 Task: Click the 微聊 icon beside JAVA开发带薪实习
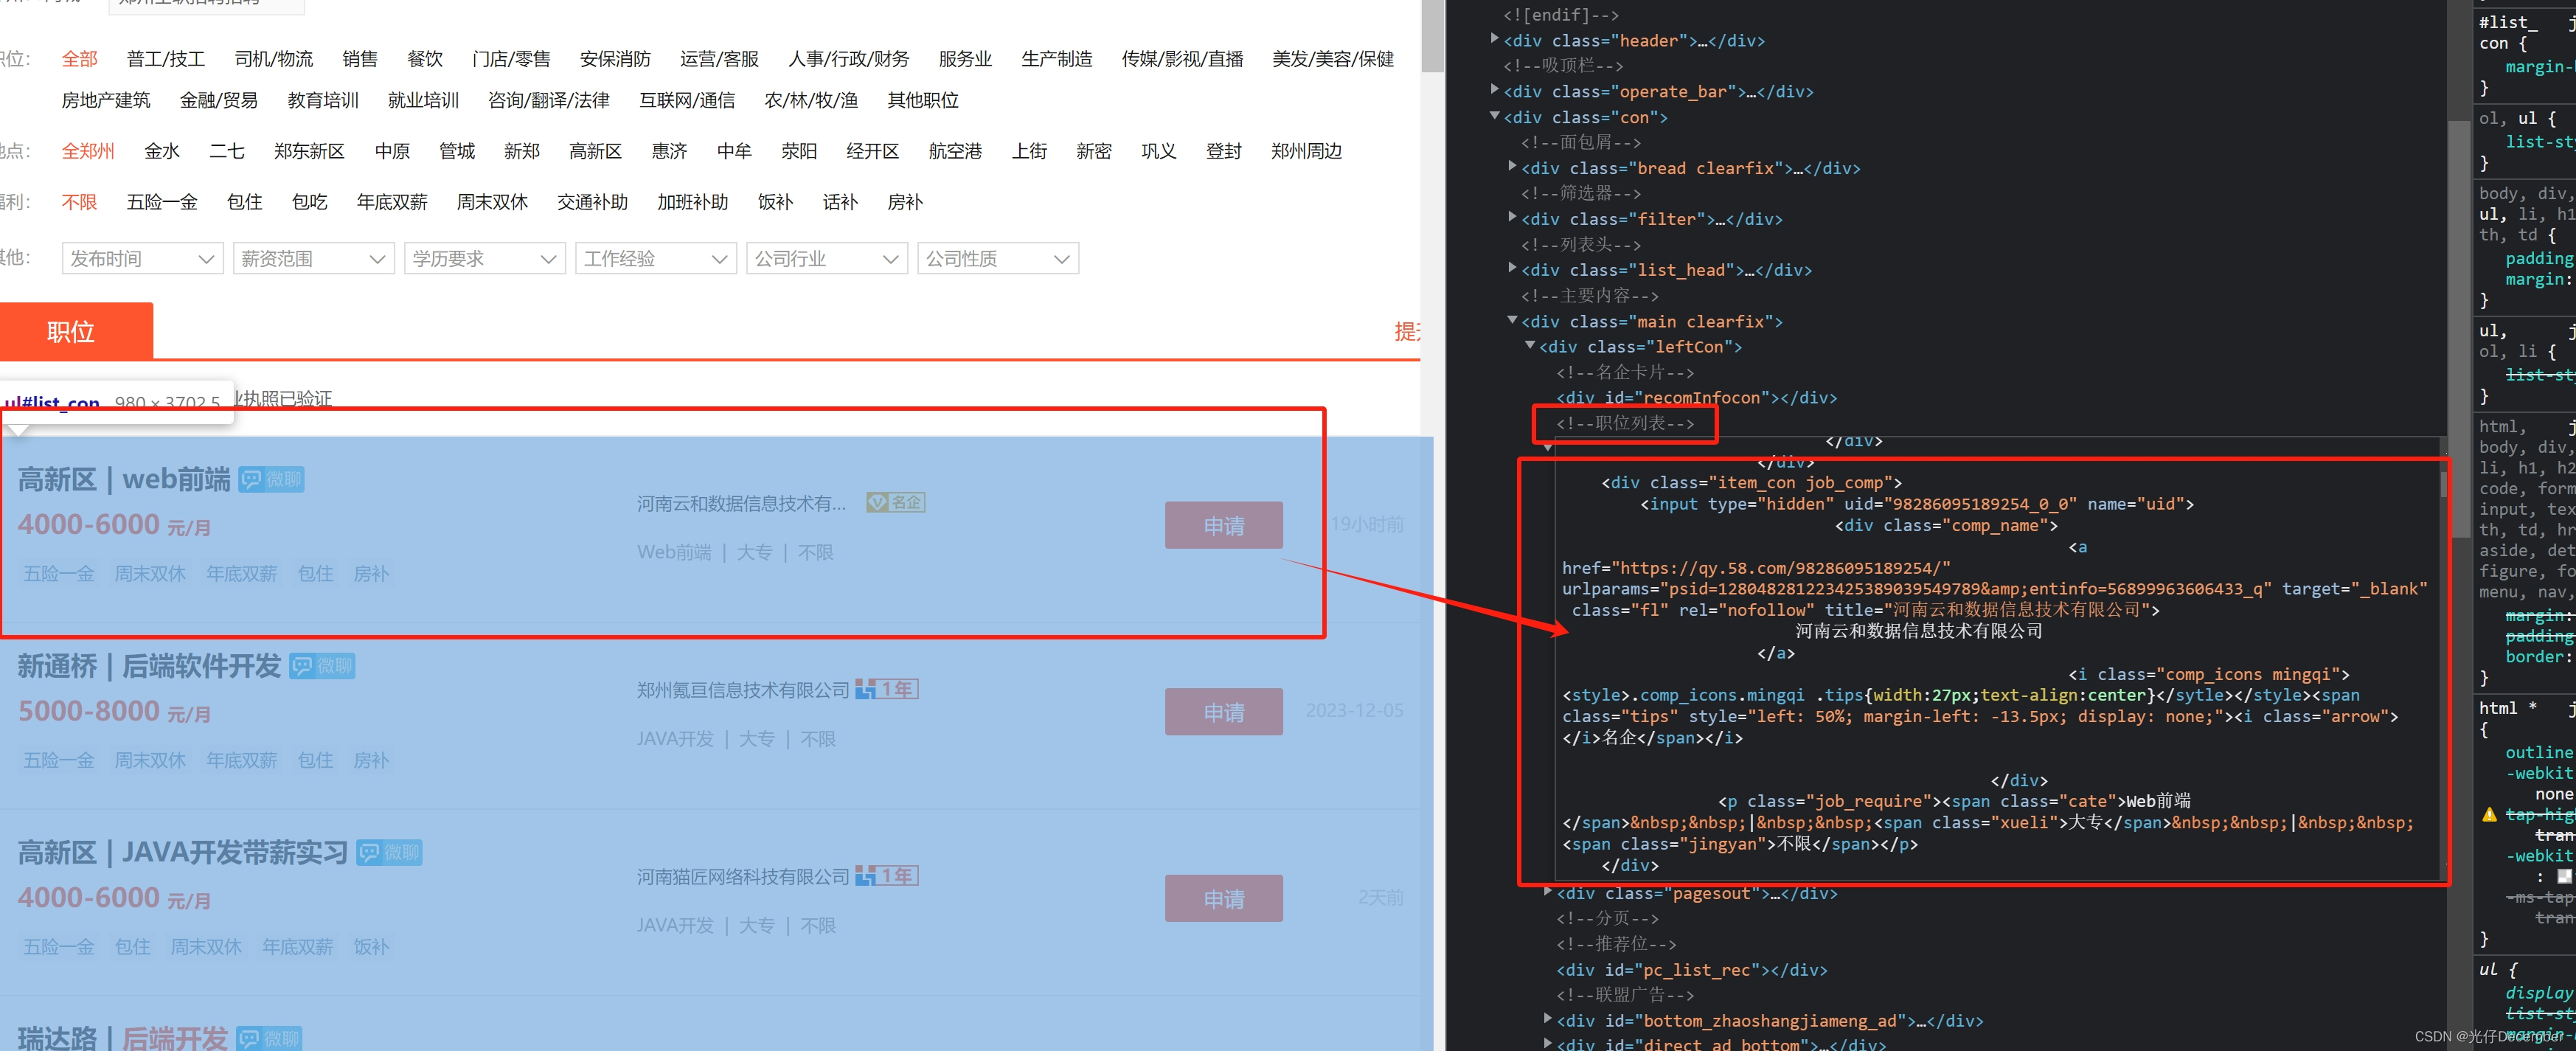tap(389, 853)
